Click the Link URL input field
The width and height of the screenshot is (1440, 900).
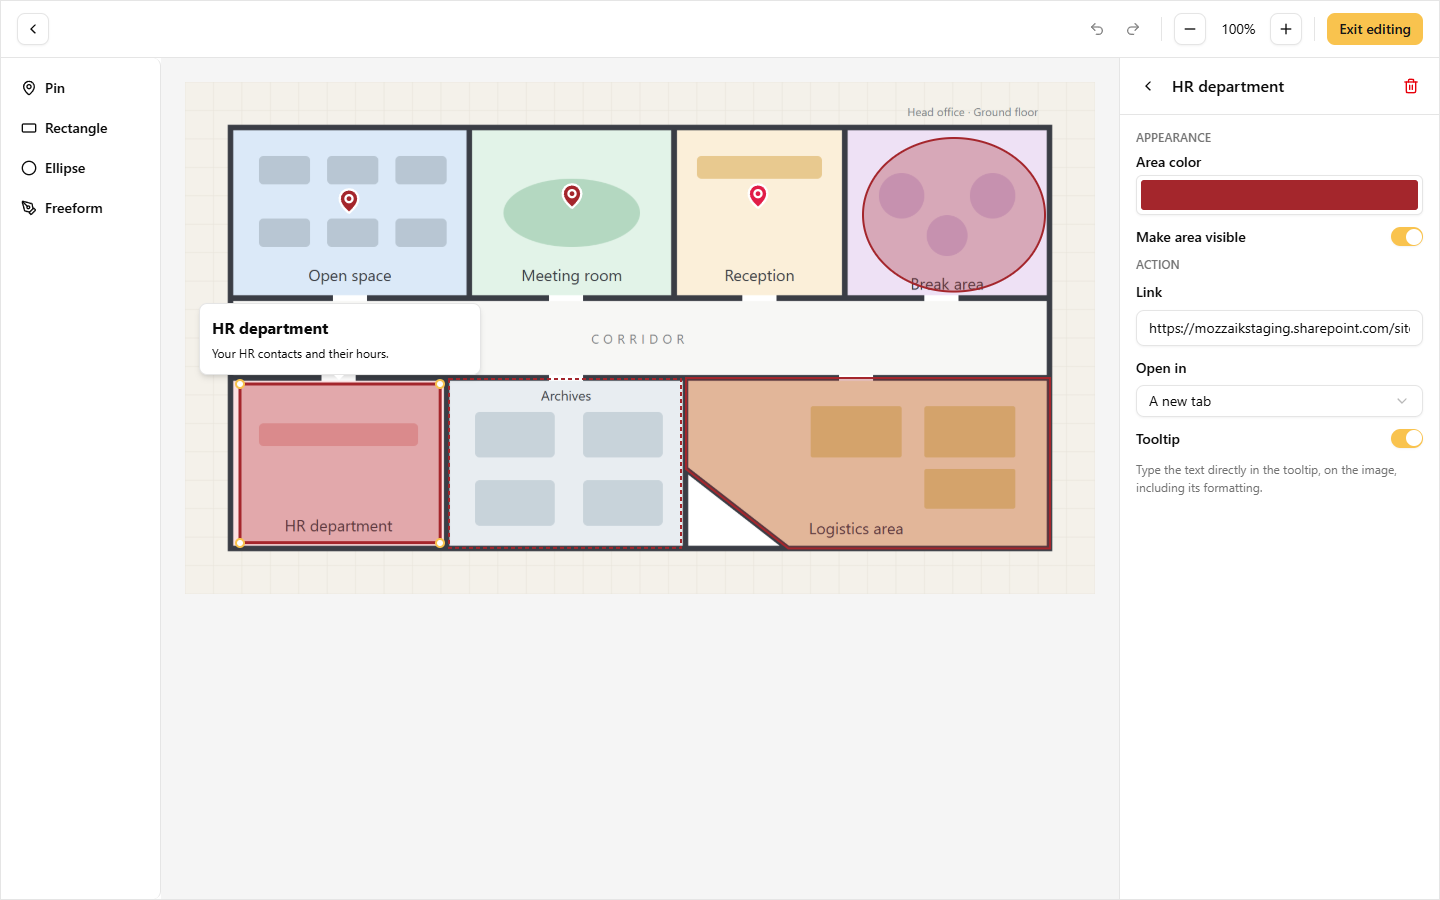click(1279, 328)
